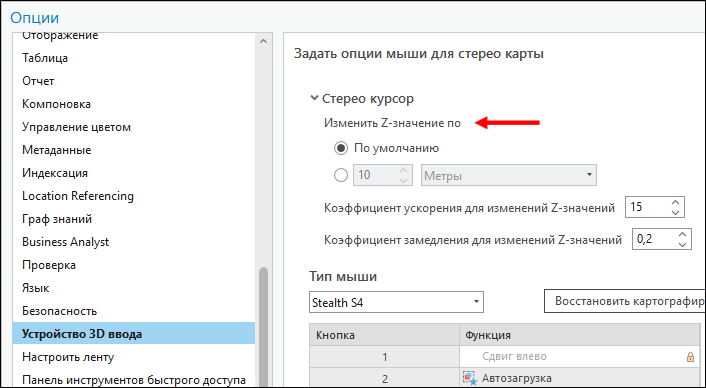Select the Язык category
The height and width of the screenshot is (388, 706).
coord(36,288)
